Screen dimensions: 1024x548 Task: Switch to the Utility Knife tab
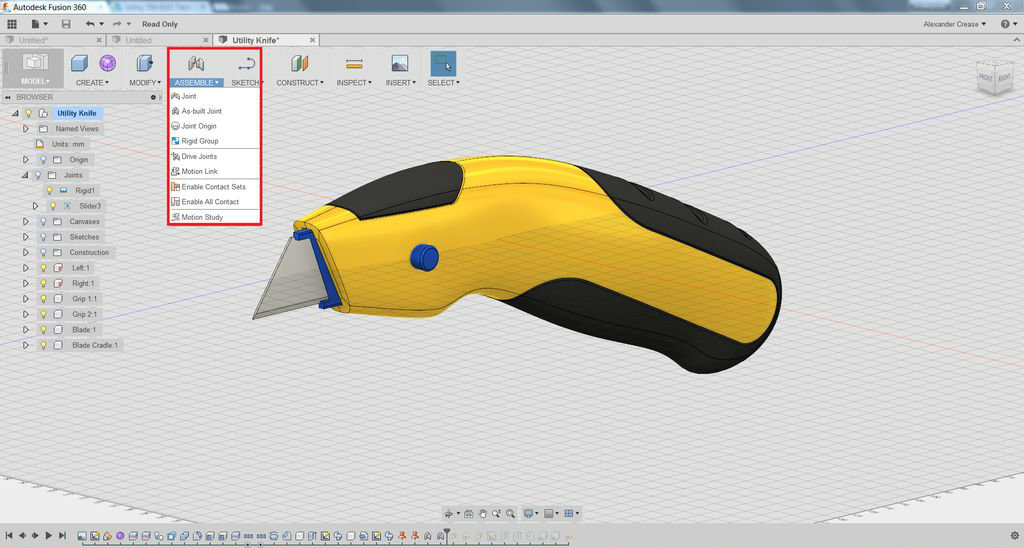click(x=256, y=40)
